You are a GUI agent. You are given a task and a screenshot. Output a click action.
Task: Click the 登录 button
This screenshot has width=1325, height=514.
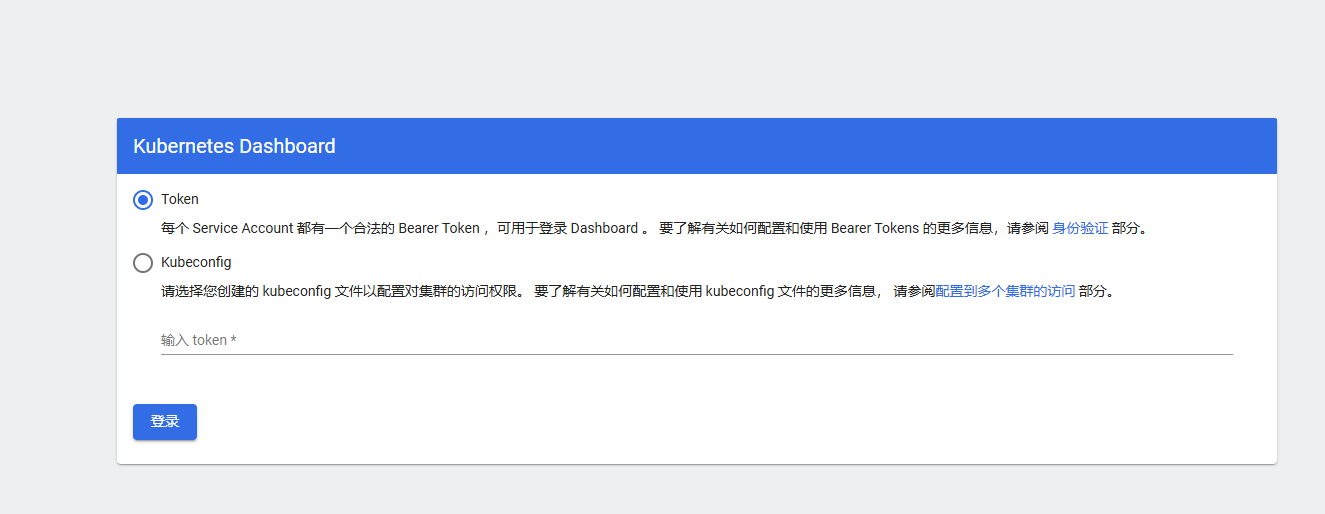point(165,422)
